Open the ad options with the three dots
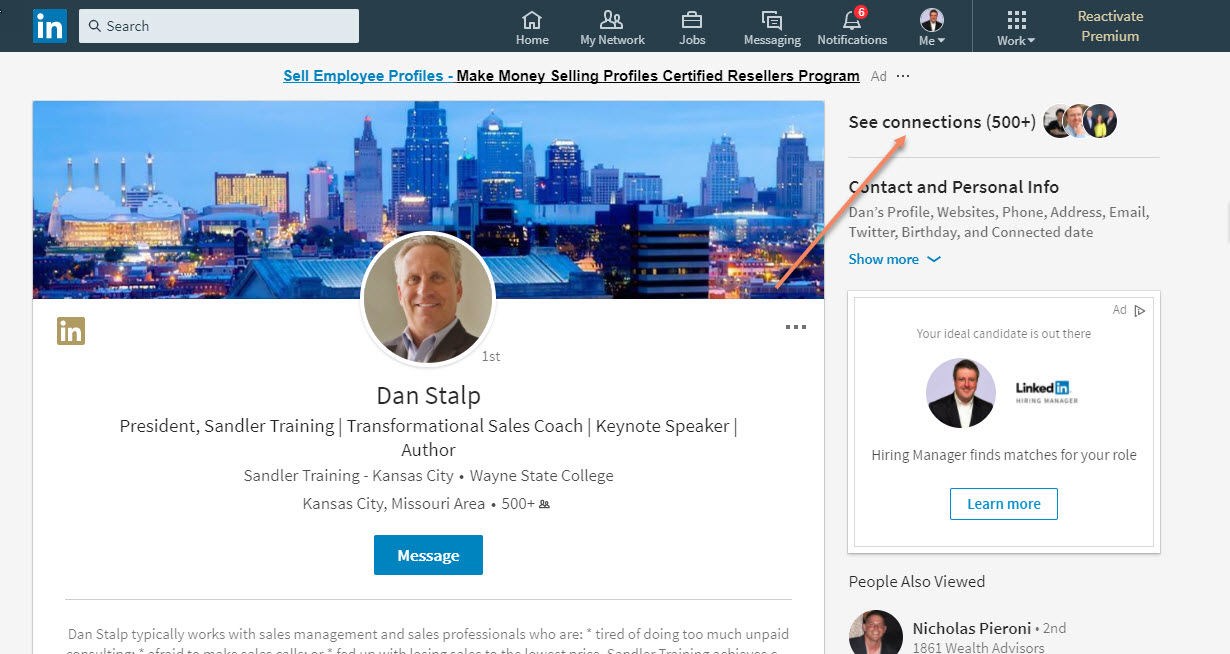This screenshot has height=654, width=1230. [903, 76]
